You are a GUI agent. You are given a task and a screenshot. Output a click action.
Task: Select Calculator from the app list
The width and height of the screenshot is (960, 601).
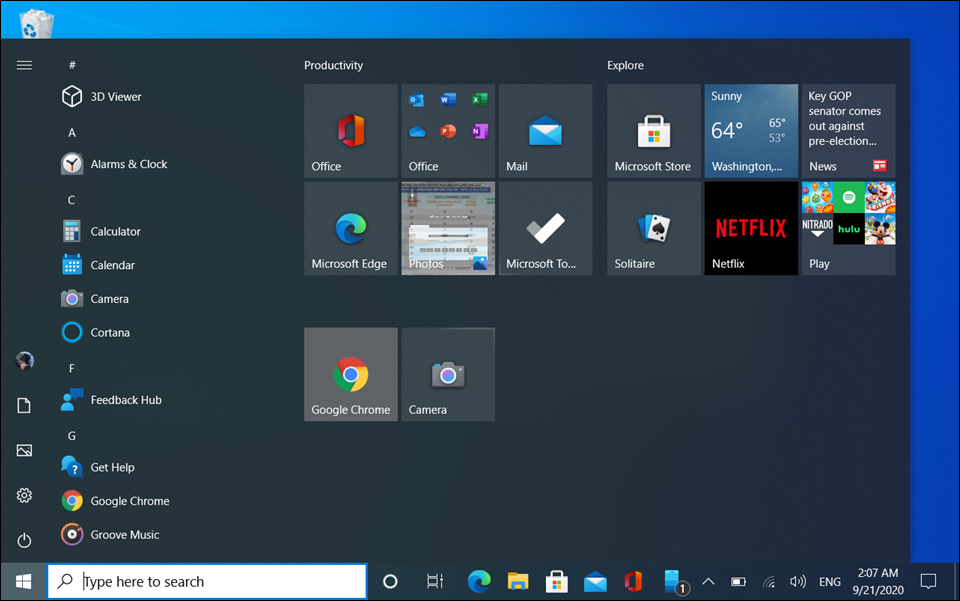(x=115, y=231)
